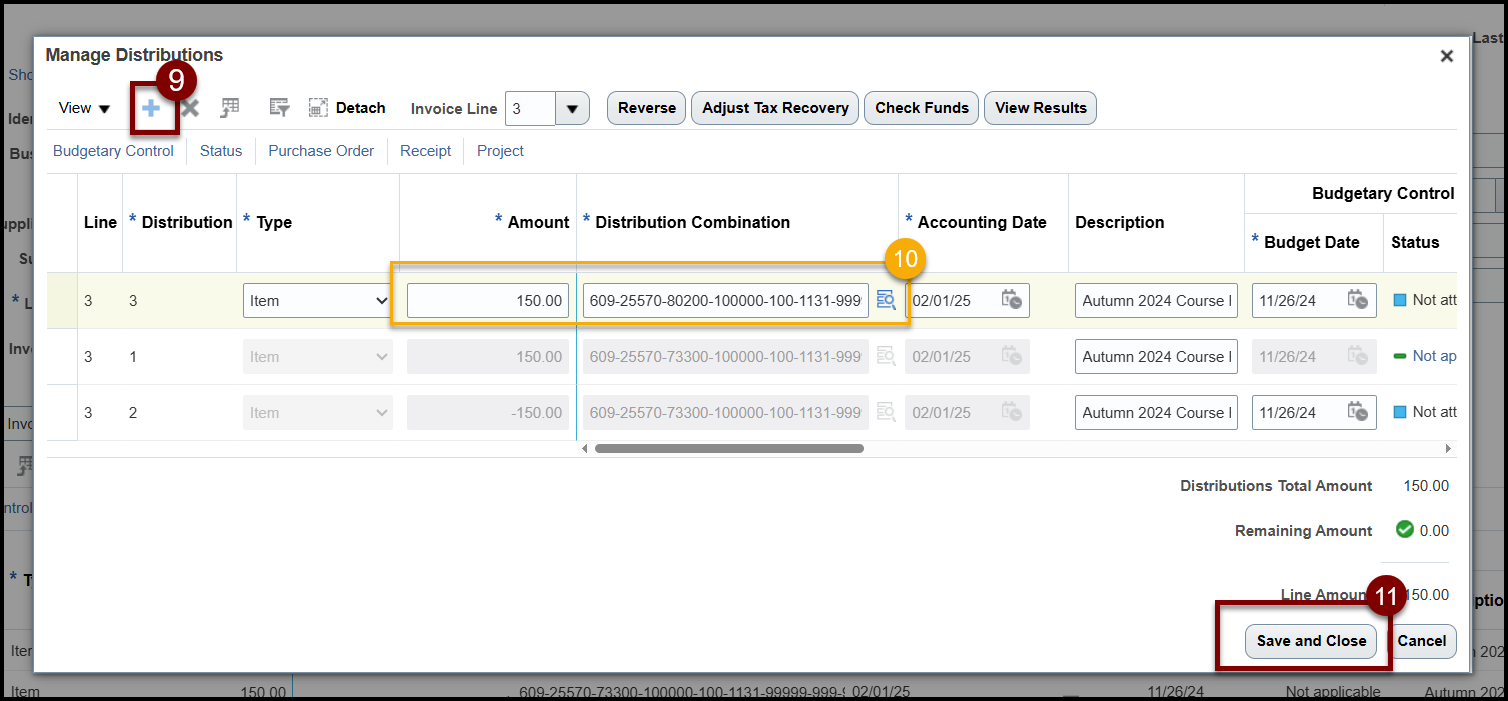This screenshot has height=701, width=1508.
Task: Click the Check Funds button
Action: click(x=922, y=108)
